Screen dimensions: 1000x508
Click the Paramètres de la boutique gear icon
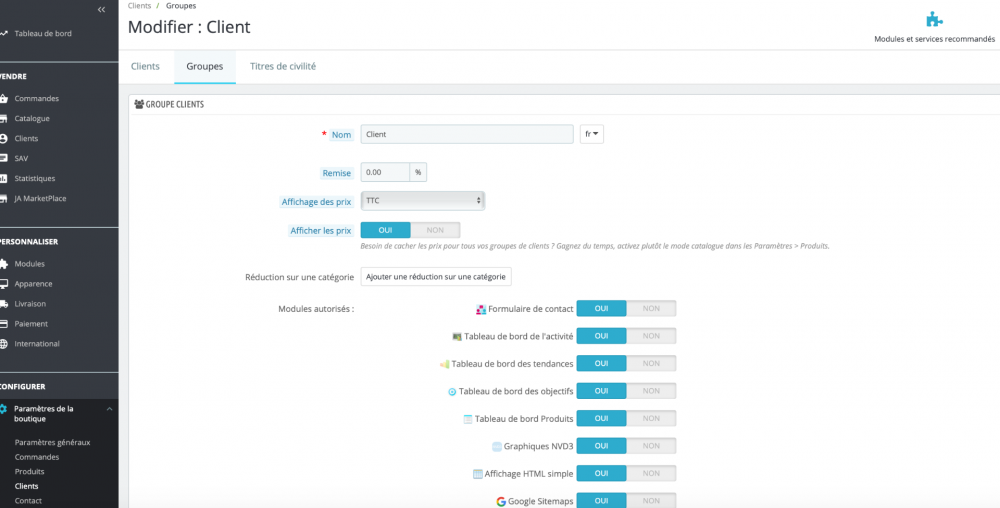(x=3, y=409)
